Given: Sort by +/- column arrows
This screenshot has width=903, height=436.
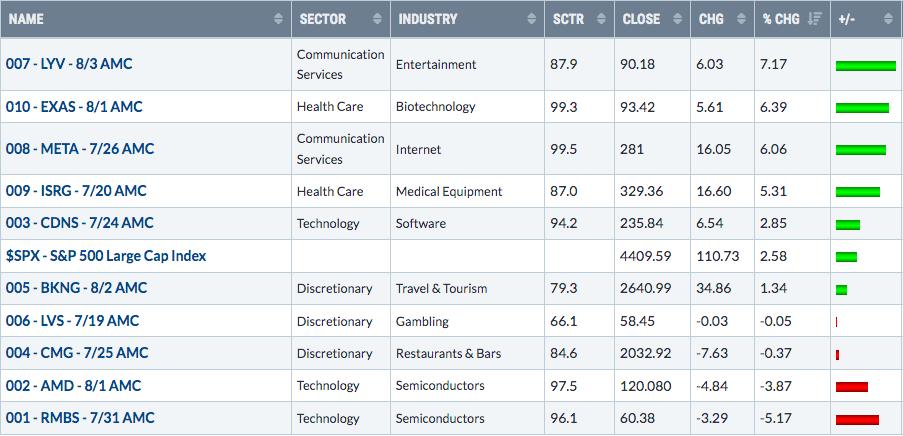Looking at the screenshot, I should (x=887, y=19).
